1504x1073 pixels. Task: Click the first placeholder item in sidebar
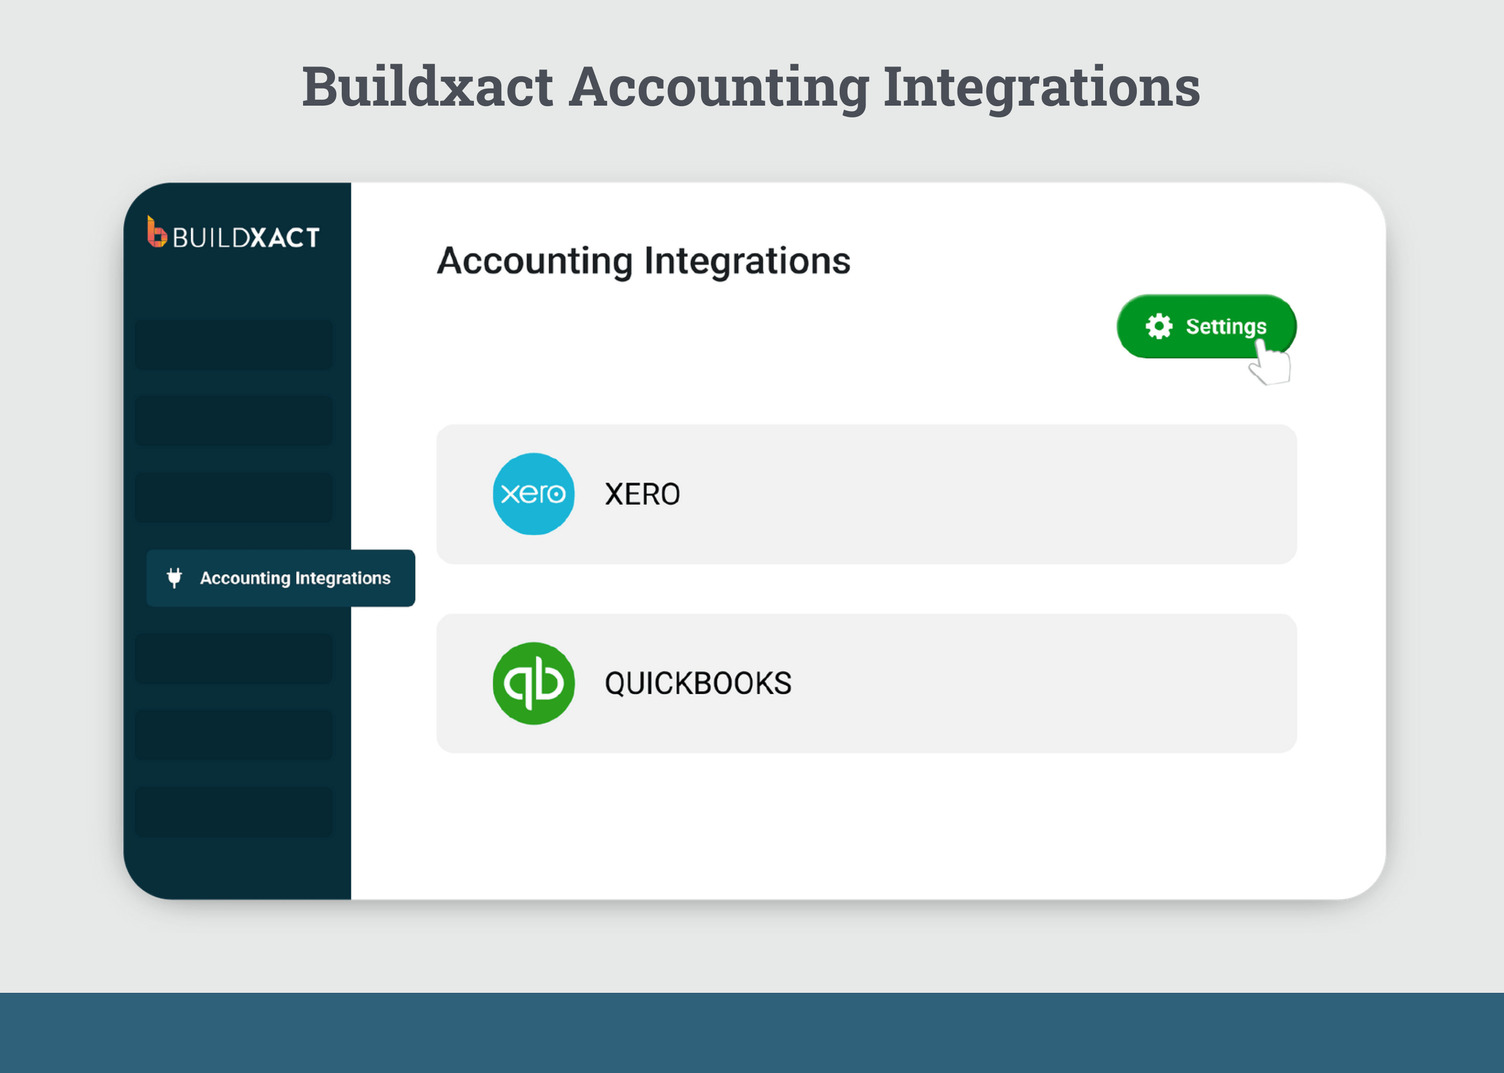point(233,345)
